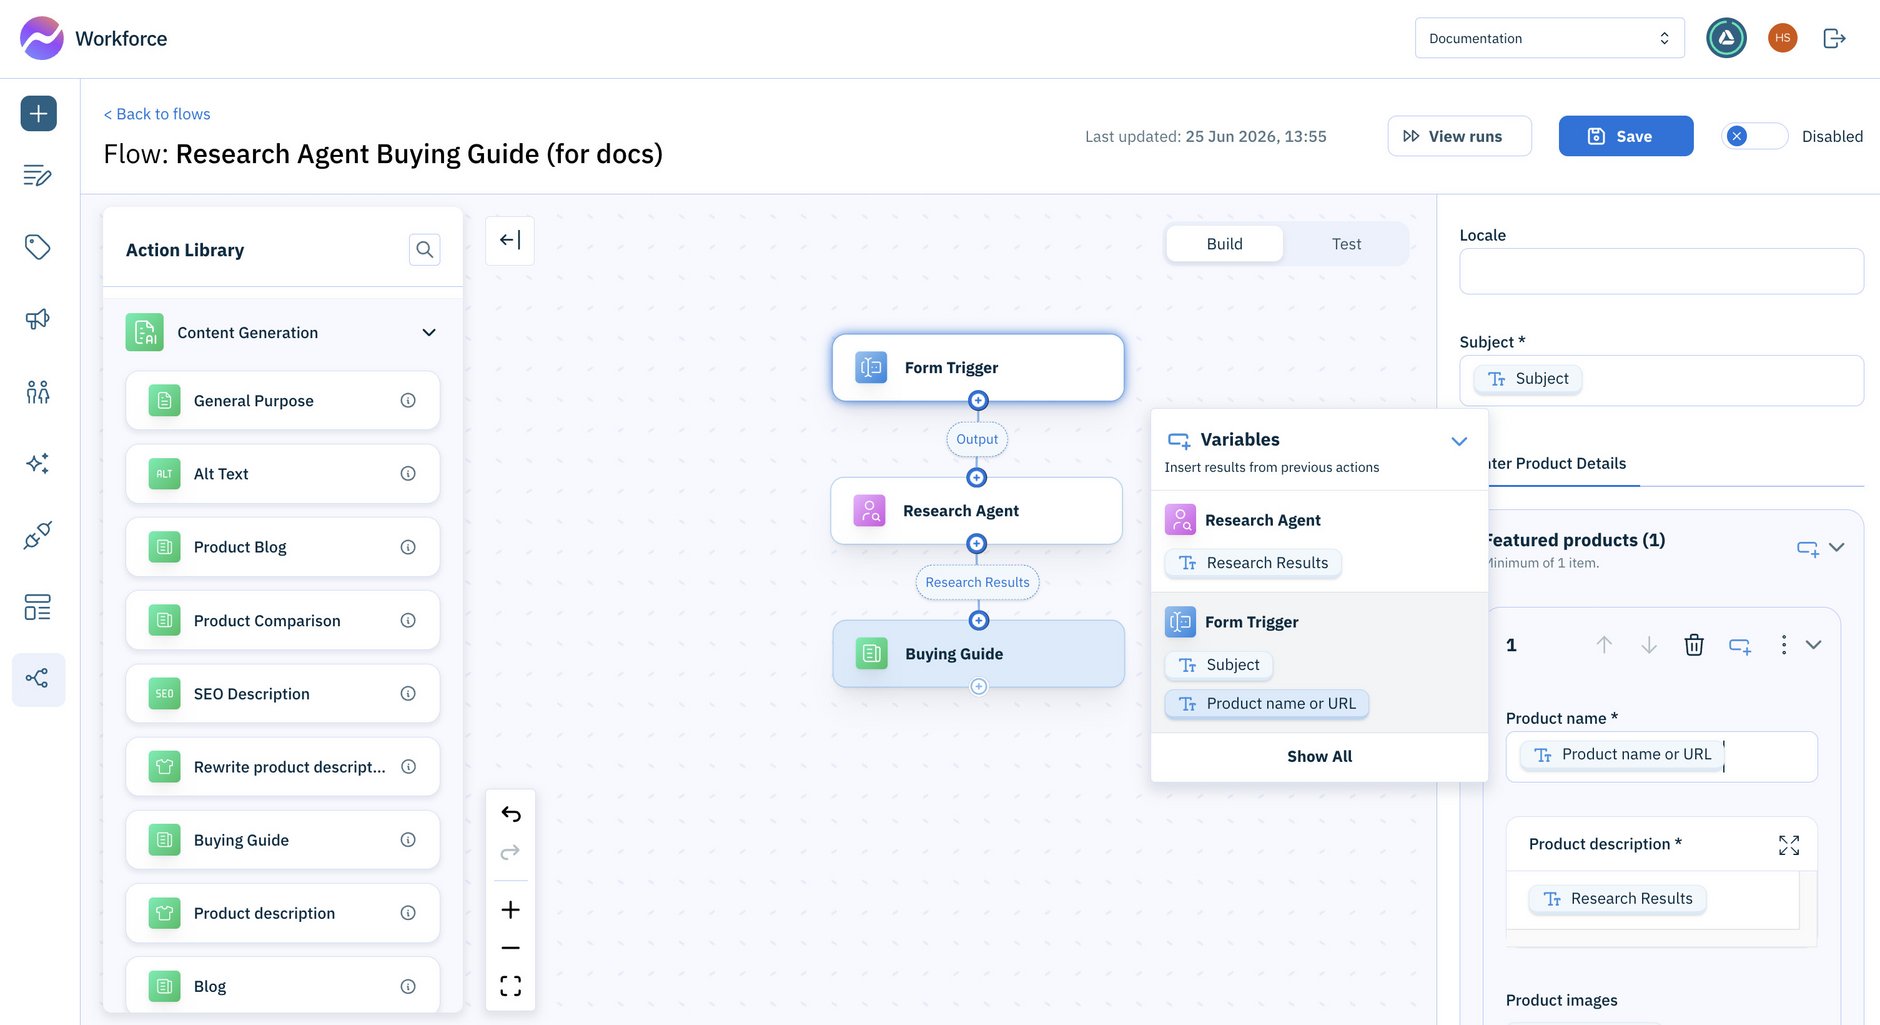Screen dimensions: 1880x1025
Task: Insert Research Results variable from popup
Action: click(x=1253, y=563)
